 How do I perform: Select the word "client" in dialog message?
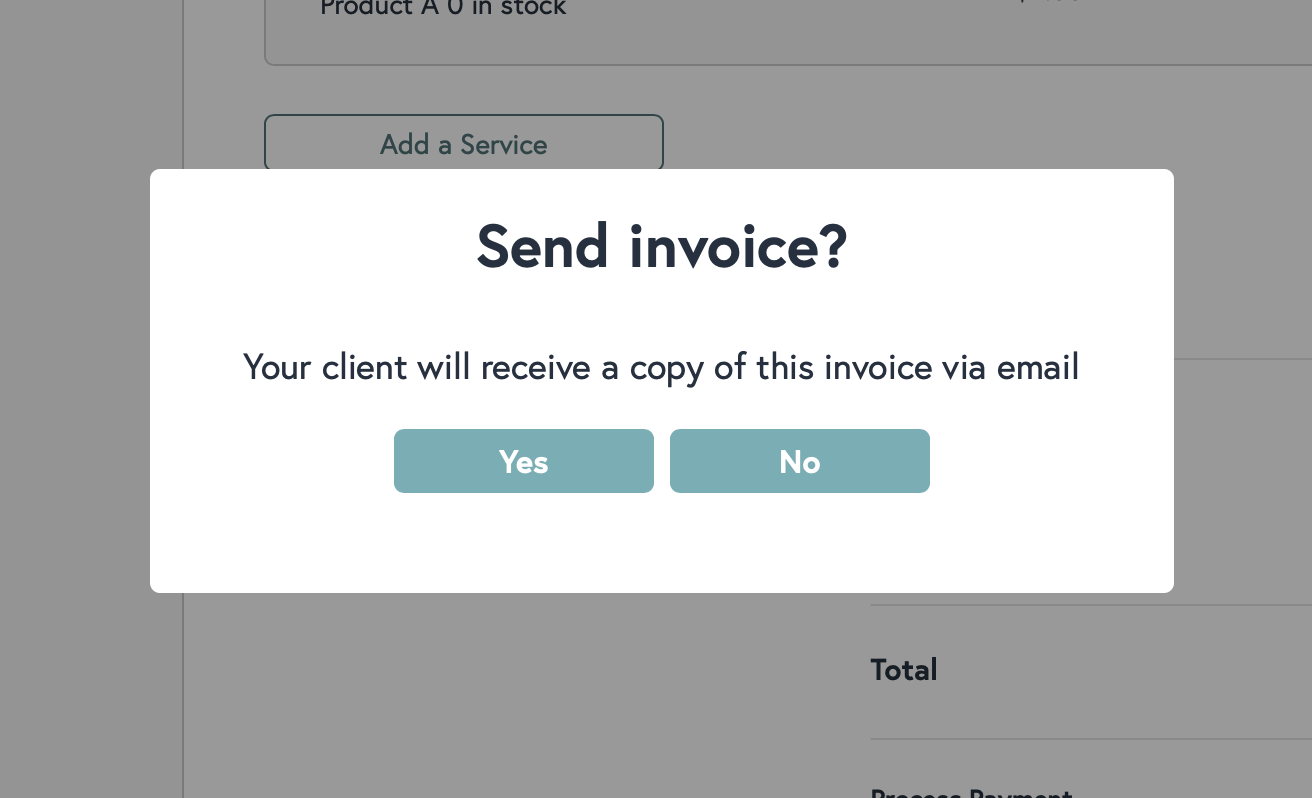pos(364,367)
